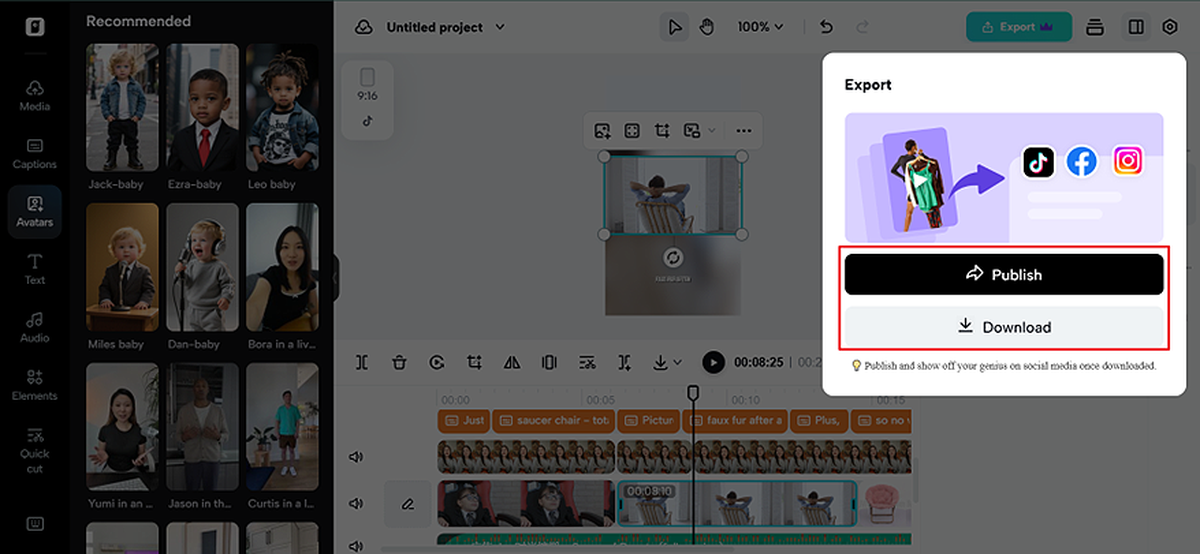Select the hand pan tool
This screenshot has width=1200, height=554.
pyautogui.click(x=707, y=27)
